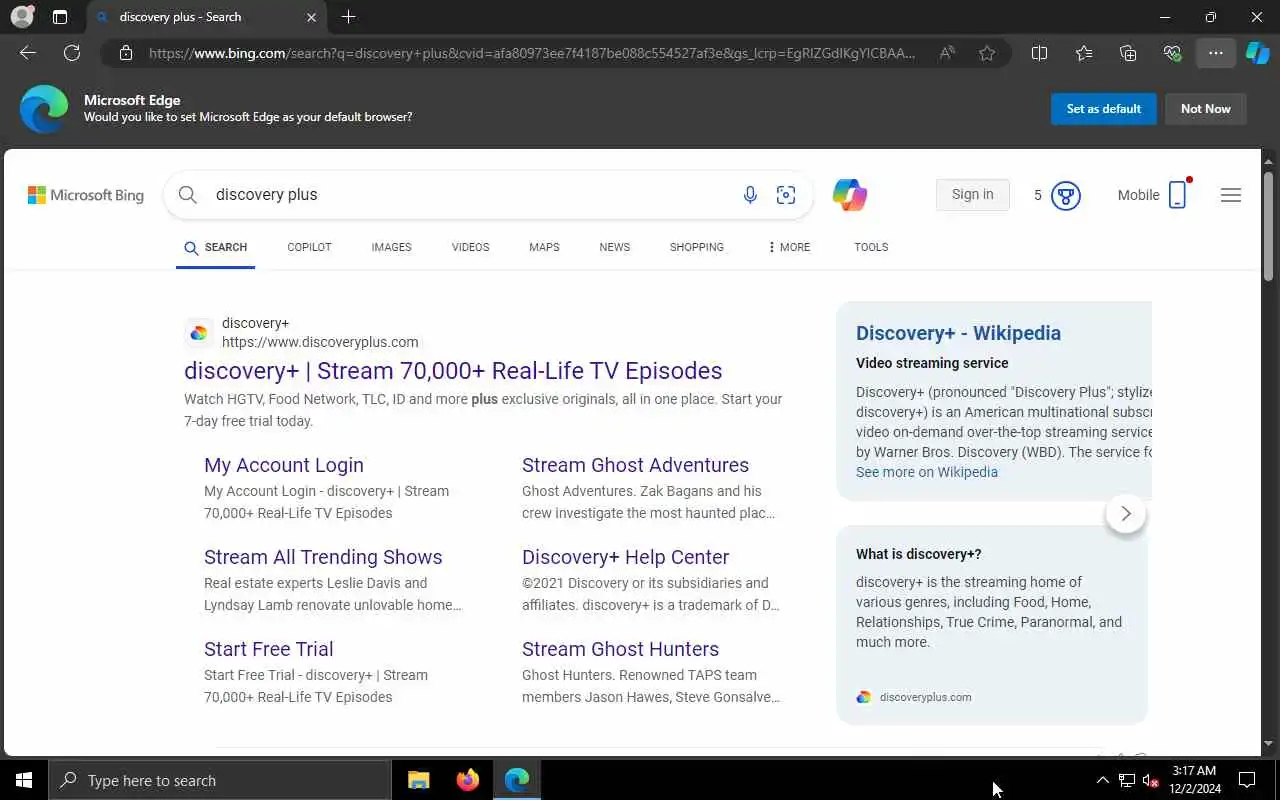Switch to the SHOPPING tab
Viewport: 1280px width, 800px height.
point(697,247)
